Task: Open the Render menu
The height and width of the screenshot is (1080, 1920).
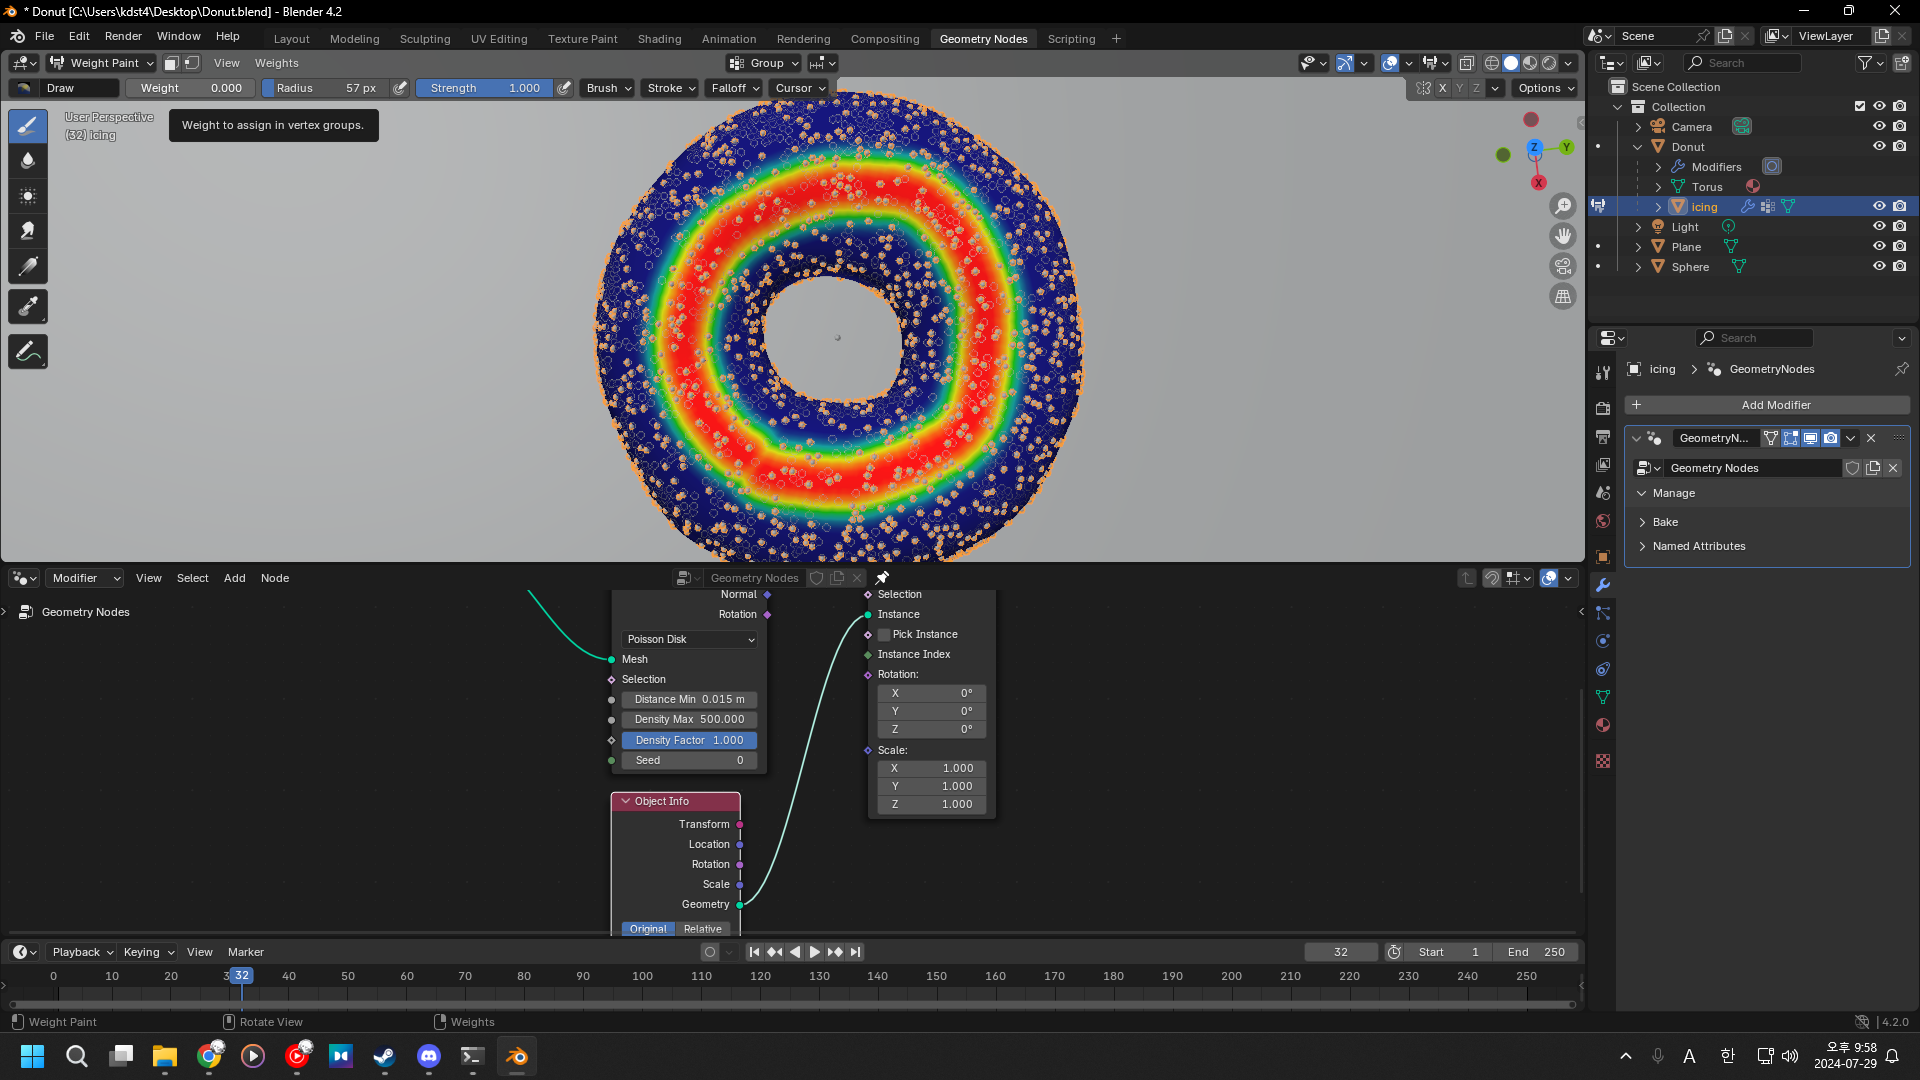Action: point(123,36)
